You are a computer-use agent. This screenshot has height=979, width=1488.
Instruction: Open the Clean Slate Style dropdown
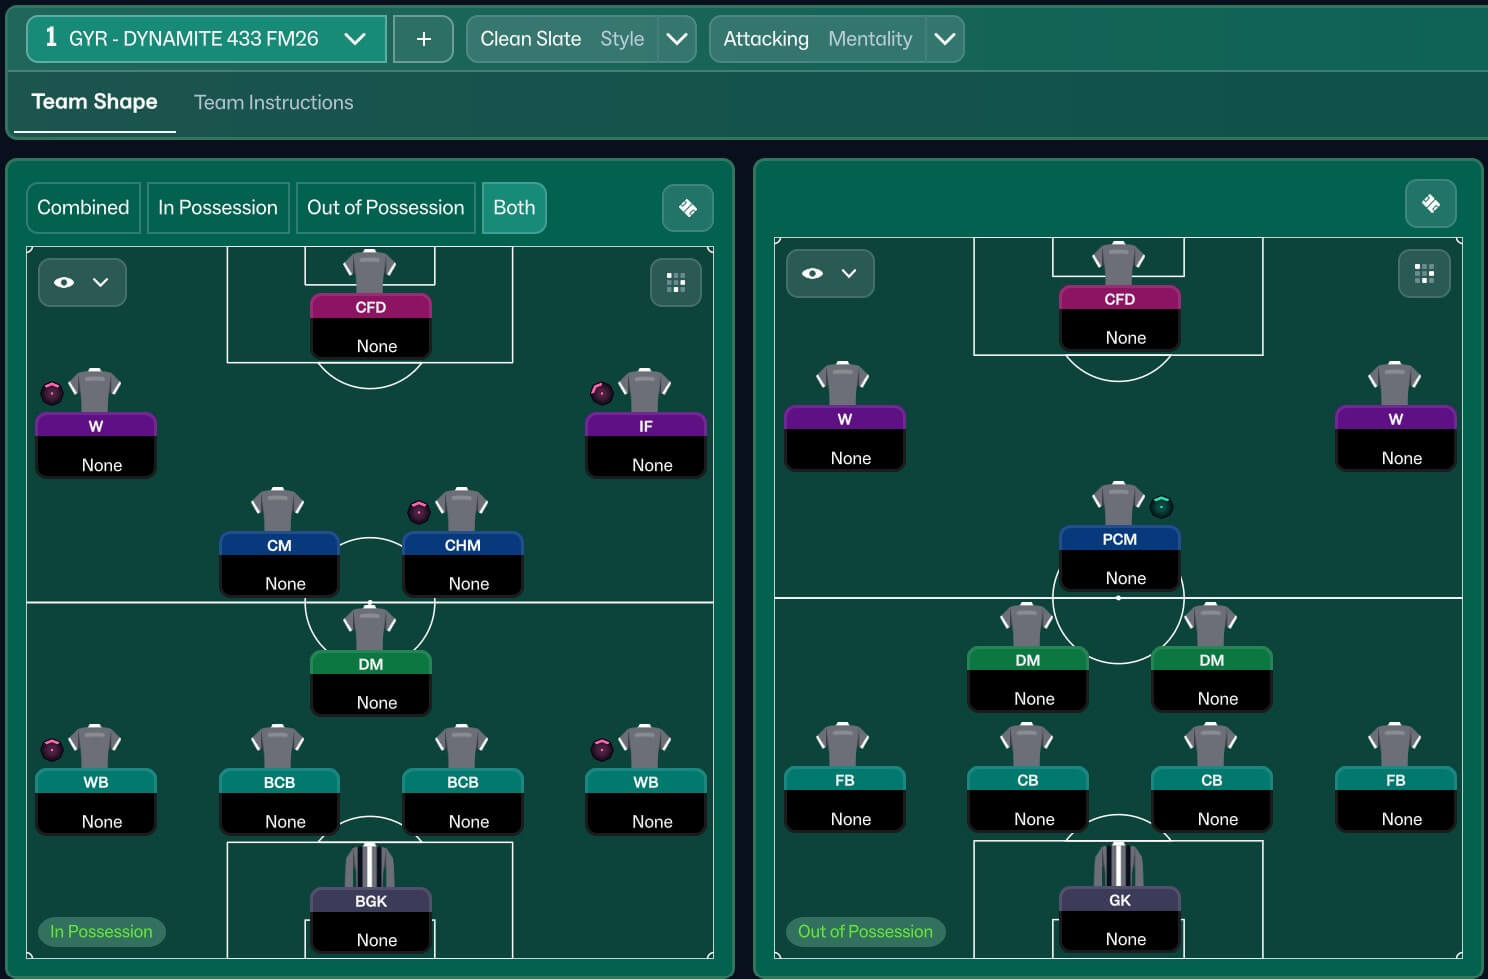tap(677, 39)
